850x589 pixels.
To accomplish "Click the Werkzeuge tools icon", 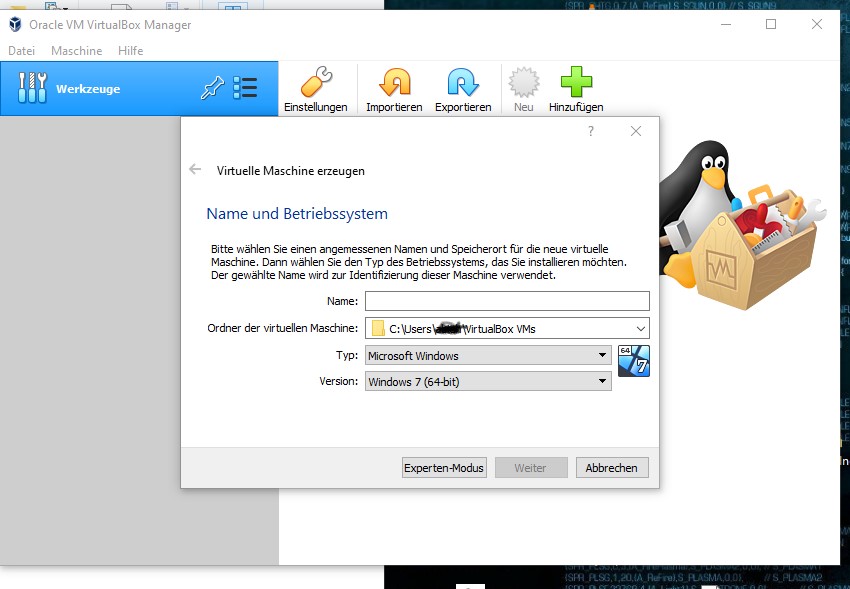I will 33,88.
